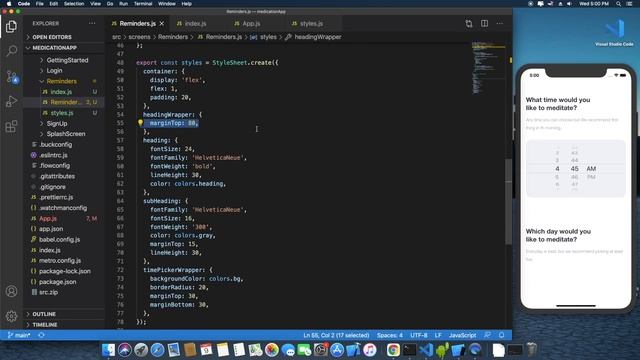Click the Open Changes icon in editor toolbar
The width and height of the screenshot is (640, 360).
tap(469, 24)
